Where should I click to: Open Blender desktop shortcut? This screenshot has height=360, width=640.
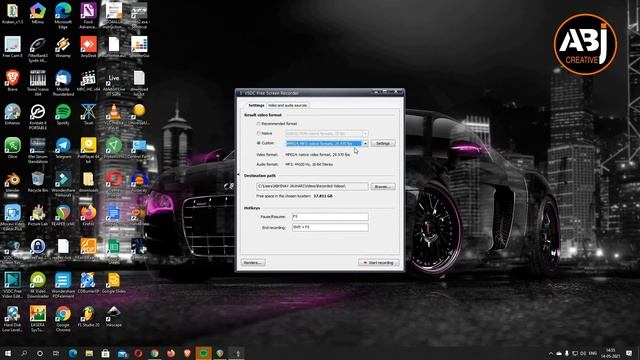pyautogui.click(x=12, y=182)
